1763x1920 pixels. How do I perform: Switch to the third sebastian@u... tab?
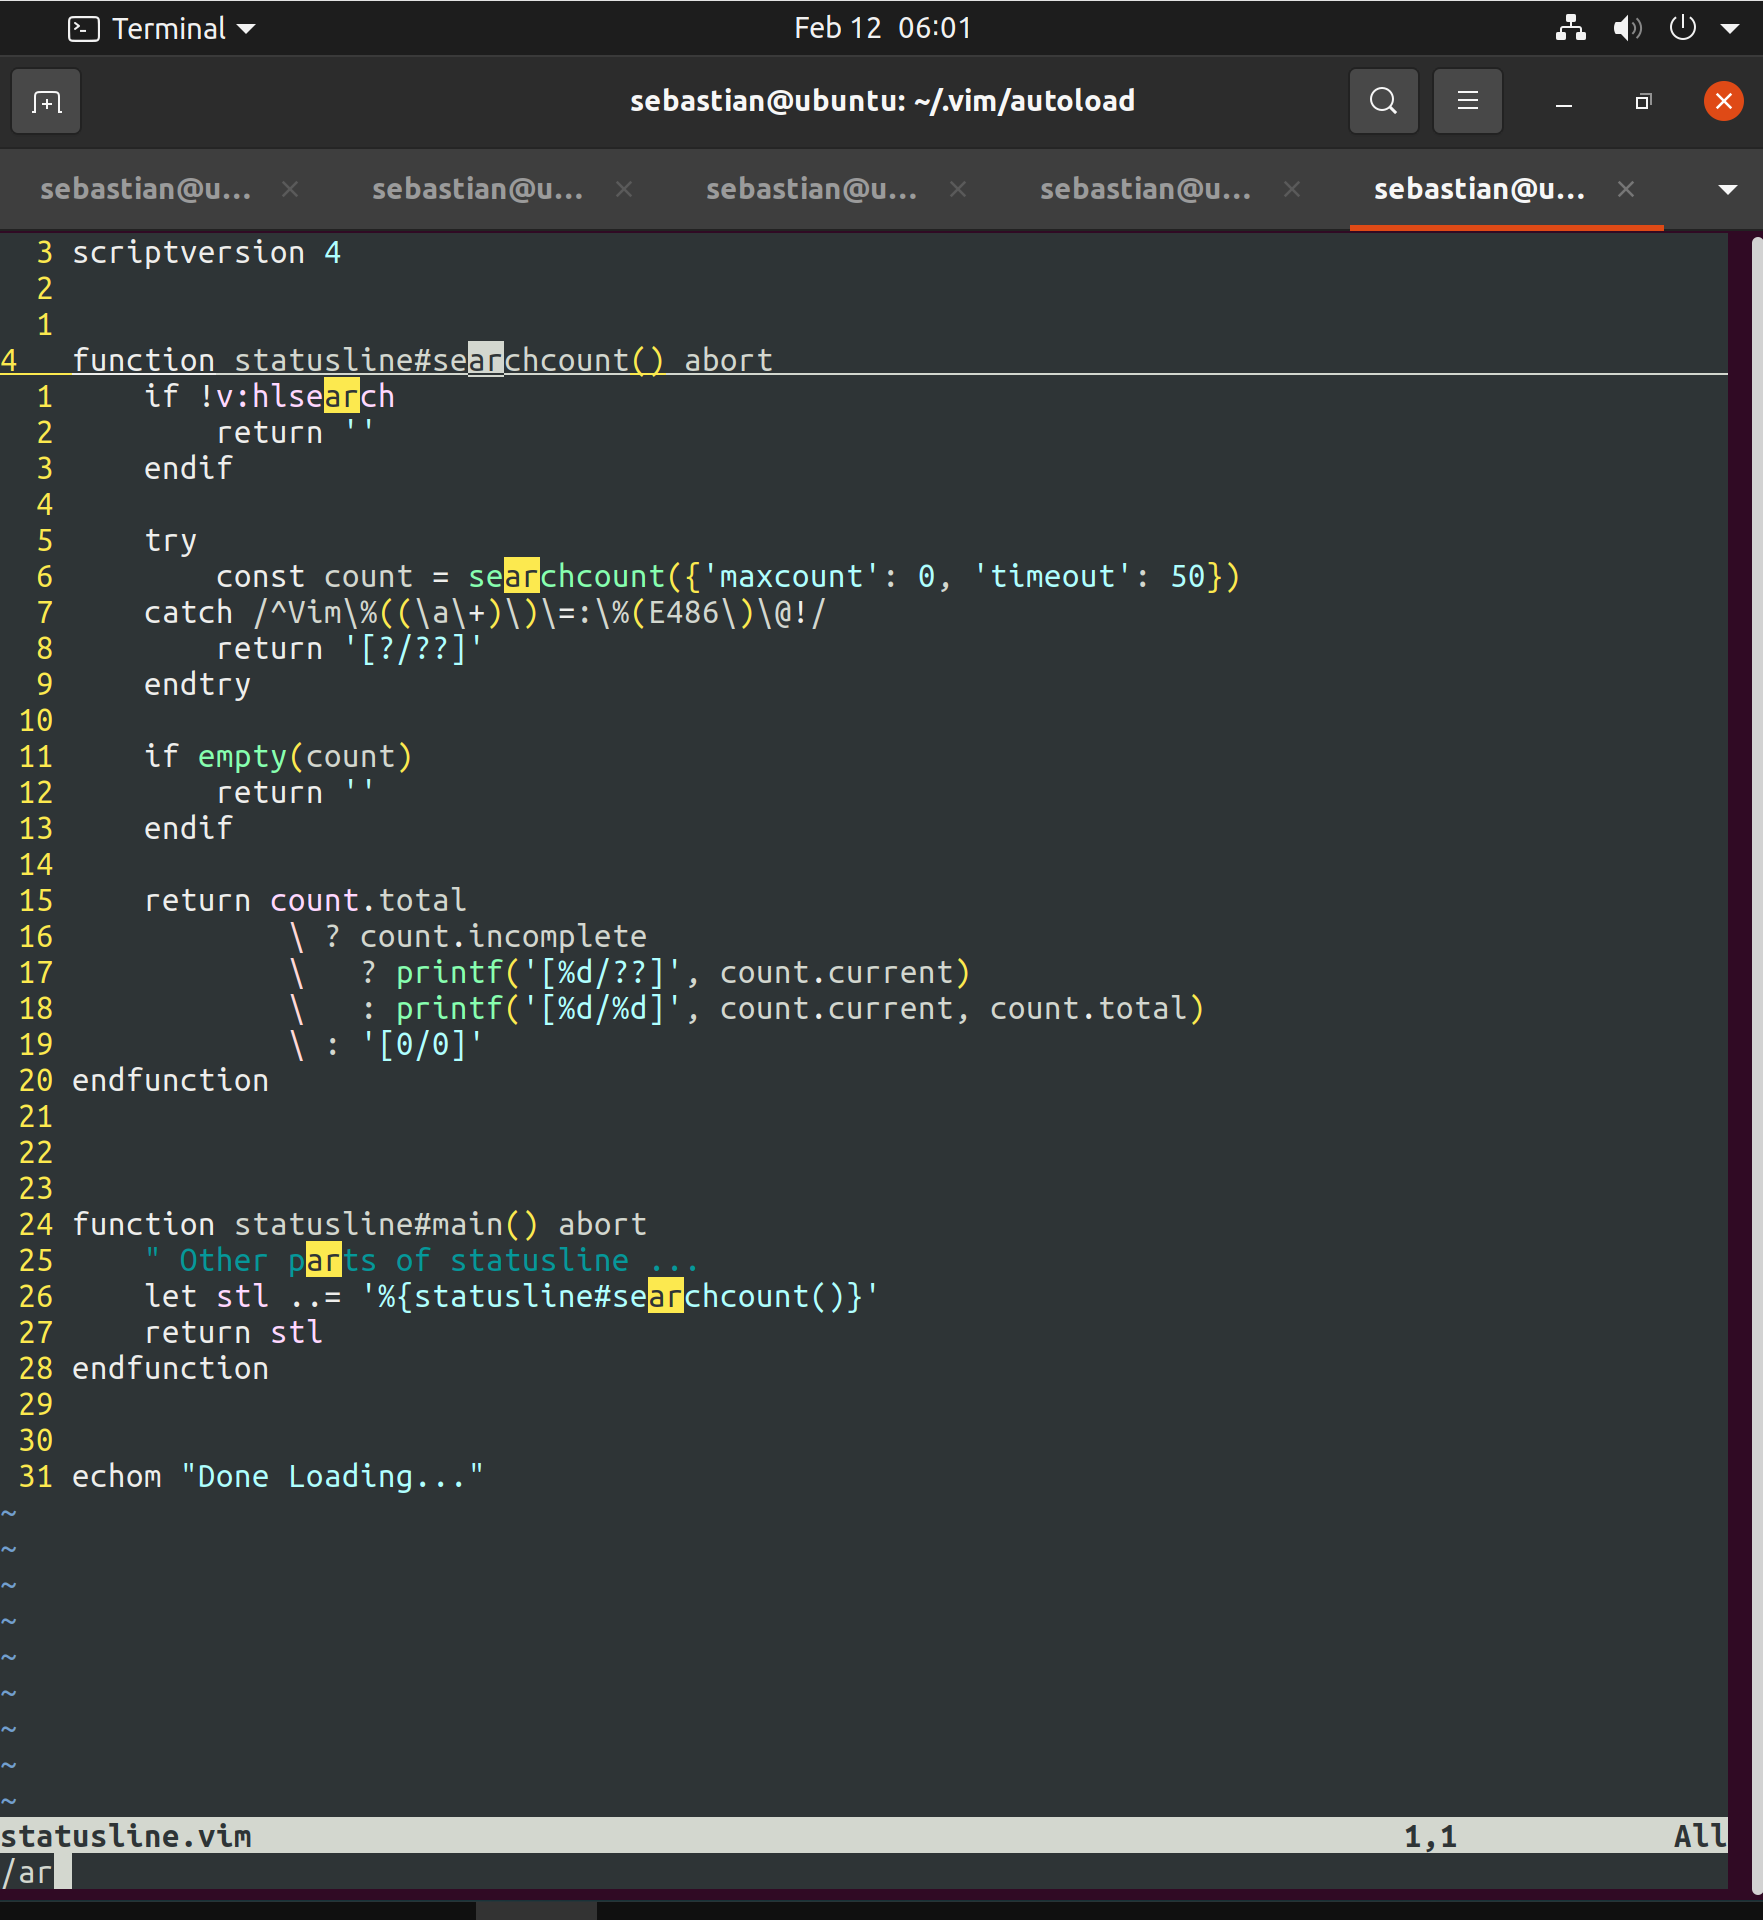(x=811, y=189)
